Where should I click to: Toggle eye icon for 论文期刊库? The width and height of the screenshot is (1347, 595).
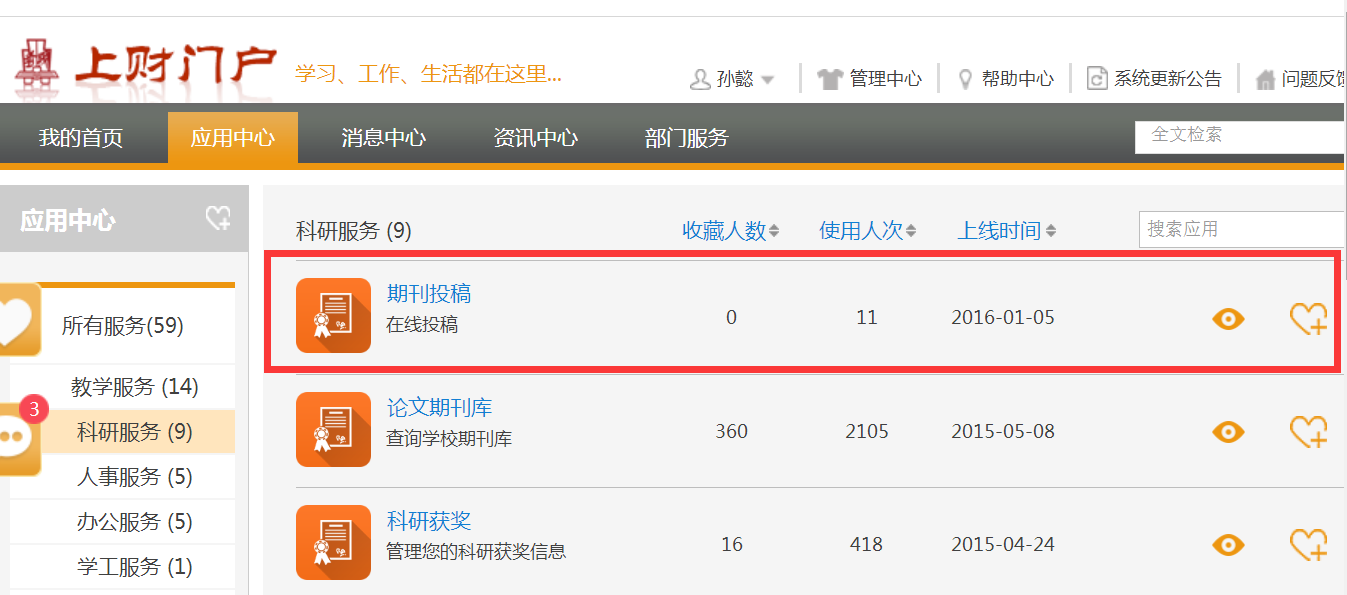(x=1228, y=432)
